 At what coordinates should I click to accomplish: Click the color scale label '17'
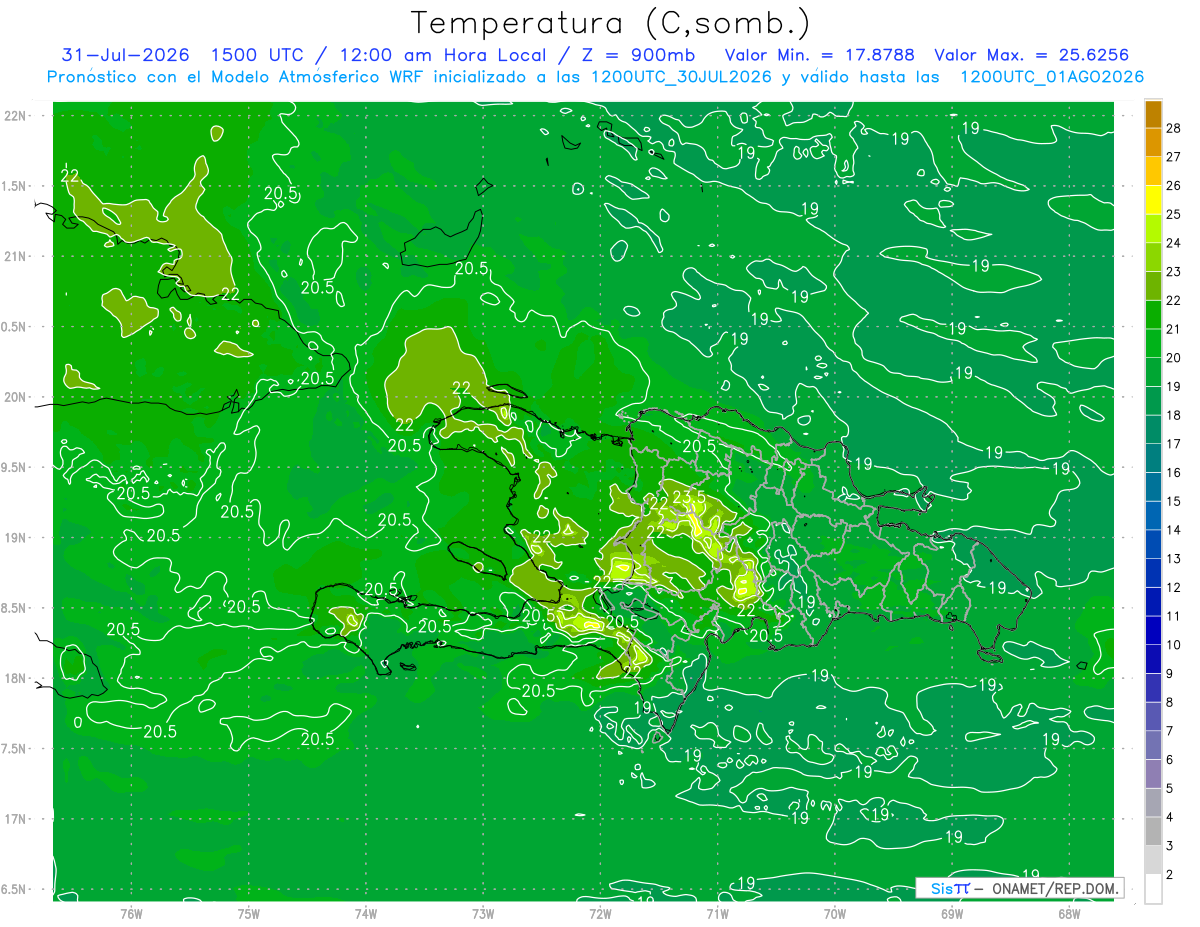tap(1174, 444)
